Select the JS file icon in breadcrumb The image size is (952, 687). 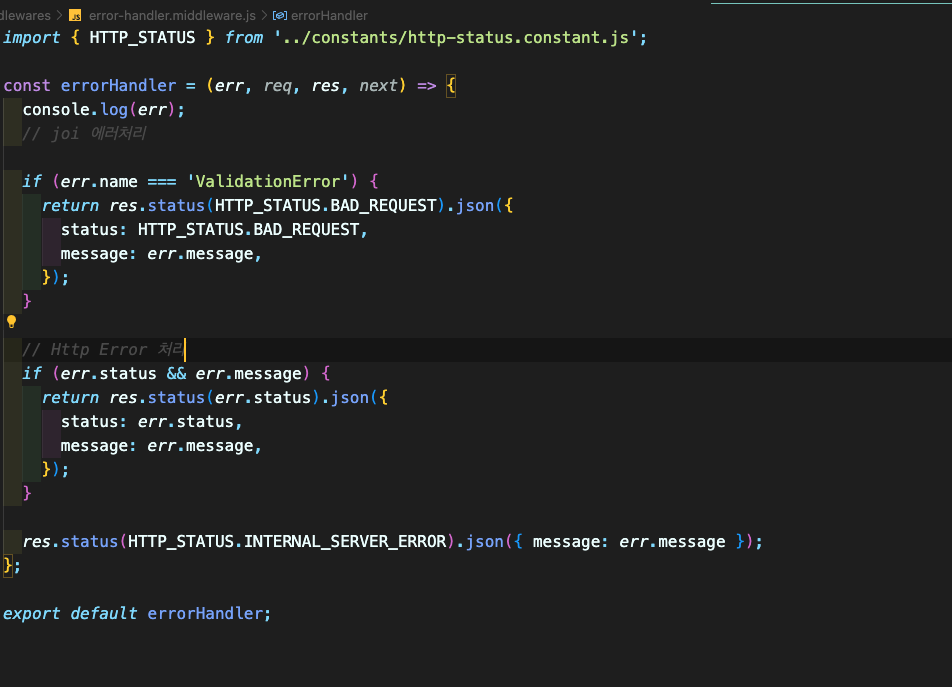coord(75,15)
